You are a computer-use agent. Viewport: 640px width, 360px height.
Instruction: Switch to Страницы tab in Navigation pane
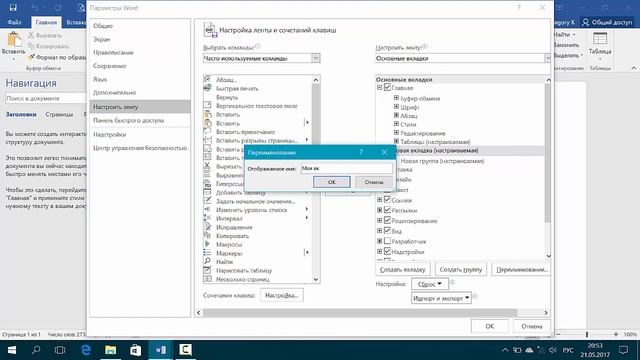[59, 114]
